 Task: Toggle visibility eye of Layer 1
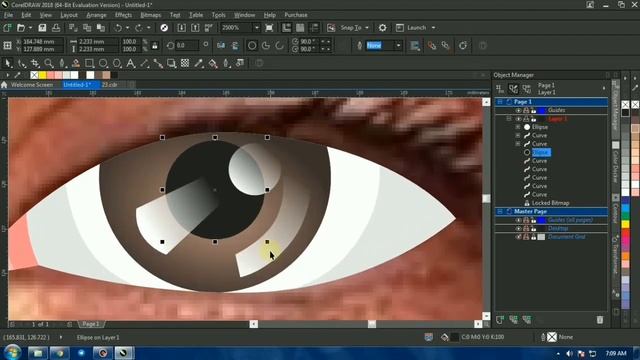click(x=518, y=119)
